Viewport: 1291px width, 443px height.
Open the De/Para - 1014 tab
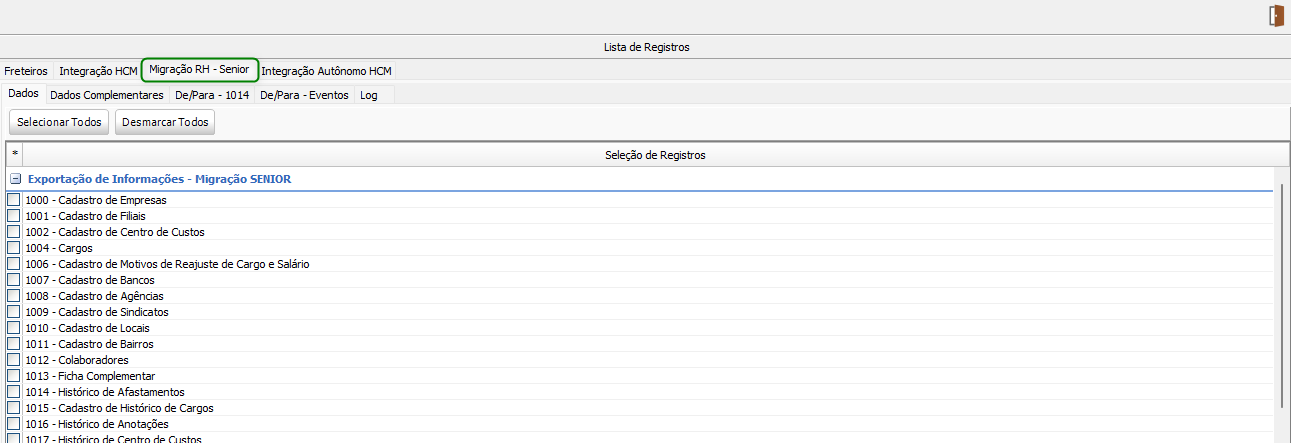(212, 95)
